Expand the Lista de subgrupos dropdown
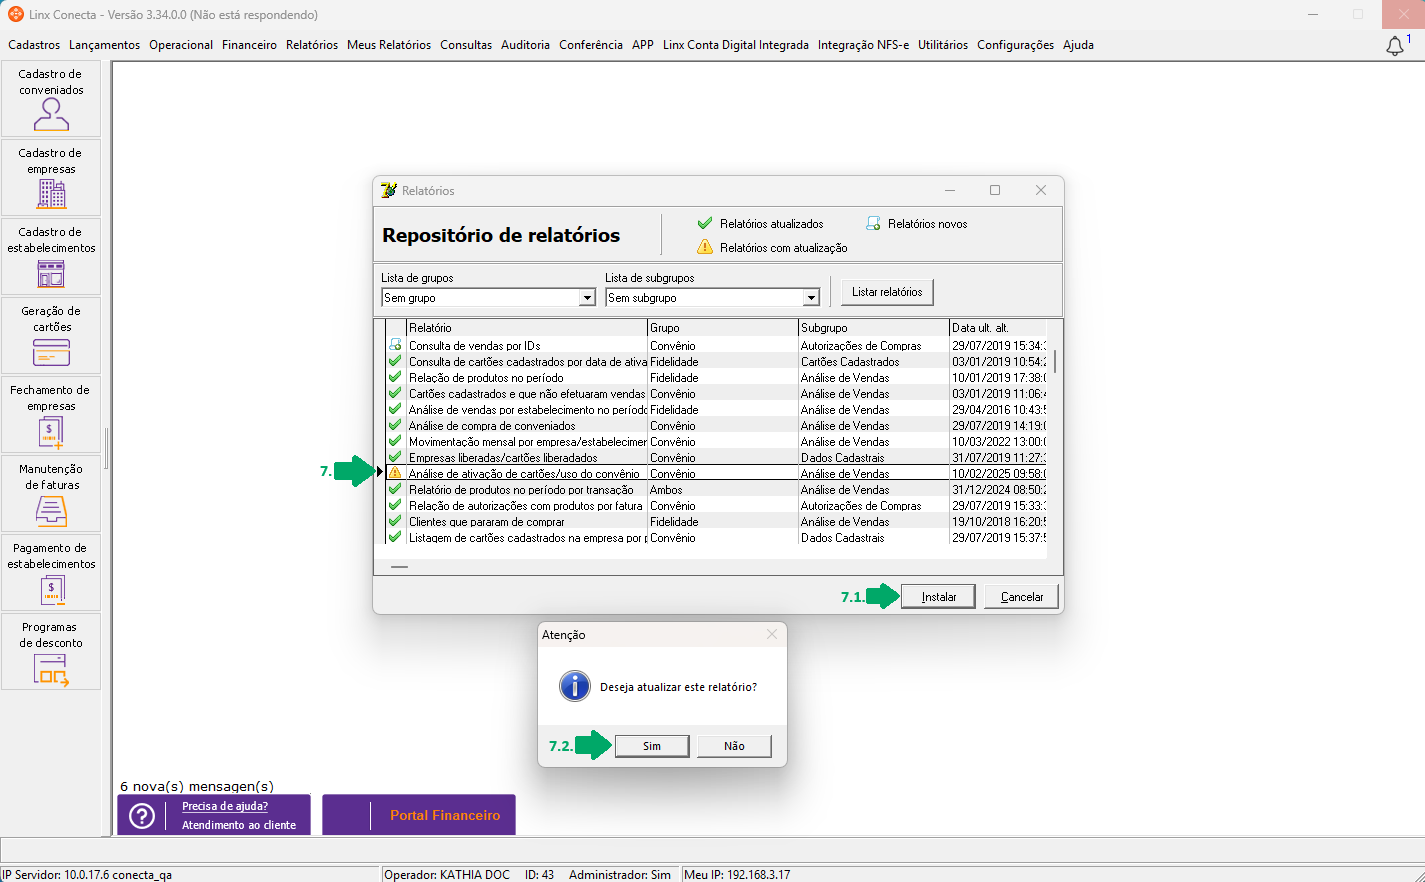The width and height of the screenshot is (1425, 882). coord(811,298)
